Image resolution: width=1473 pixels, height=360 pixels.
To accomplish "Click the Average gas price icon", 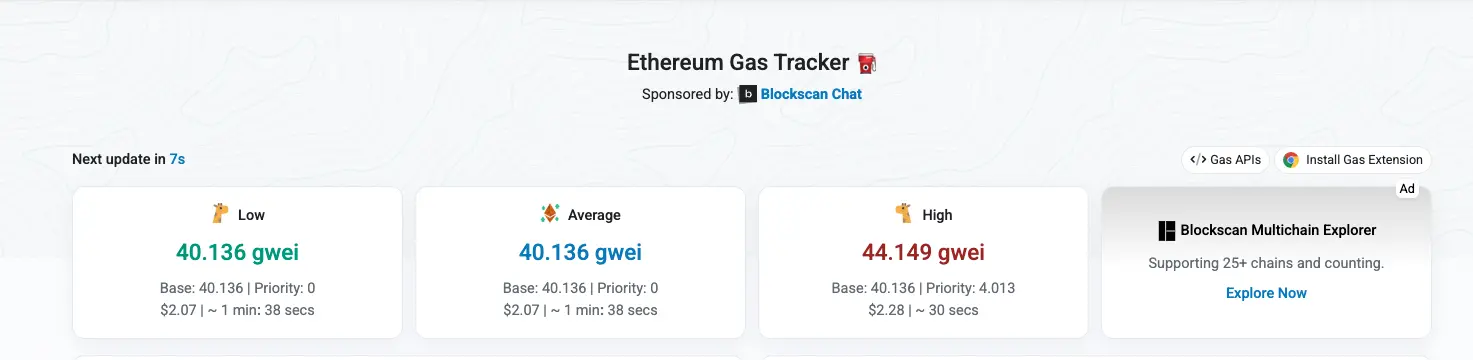I will coord(550,213).
